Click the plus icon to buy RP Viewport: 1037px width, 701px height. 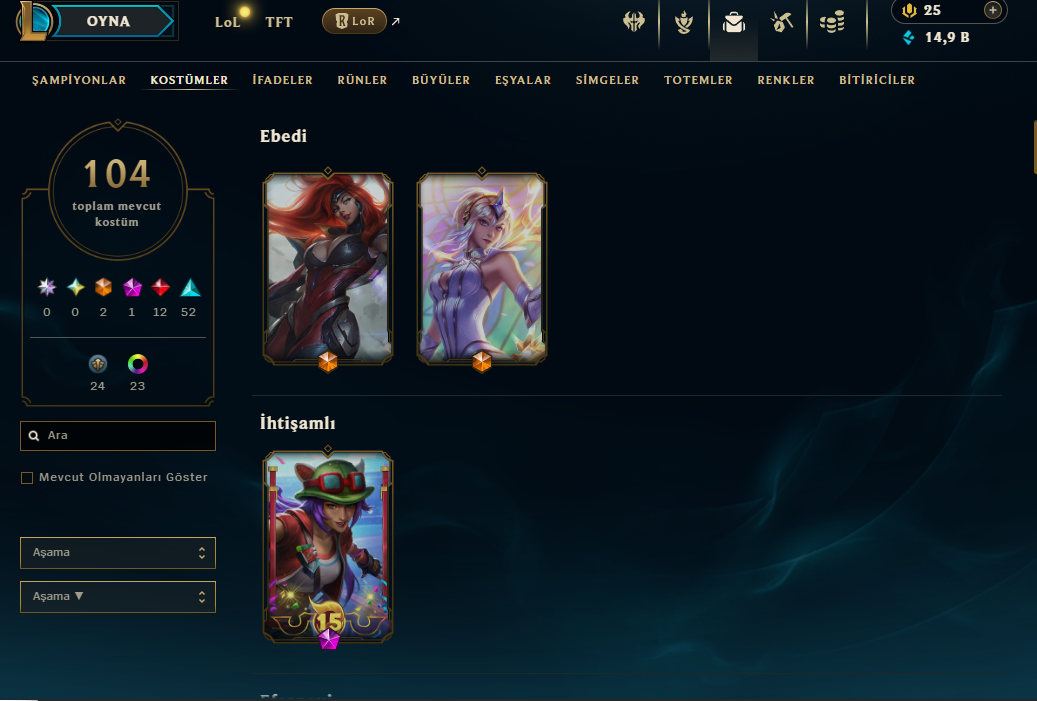(992, 10)
